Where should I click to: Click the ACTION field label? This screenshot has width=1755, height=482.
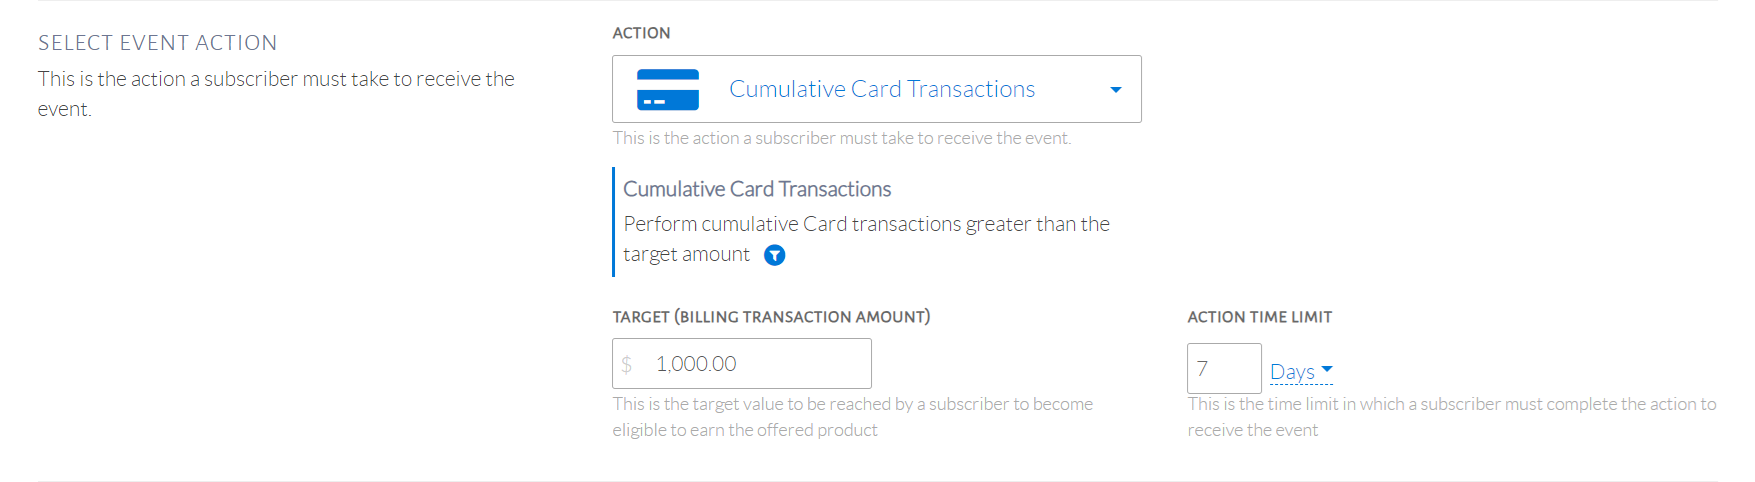641,33
